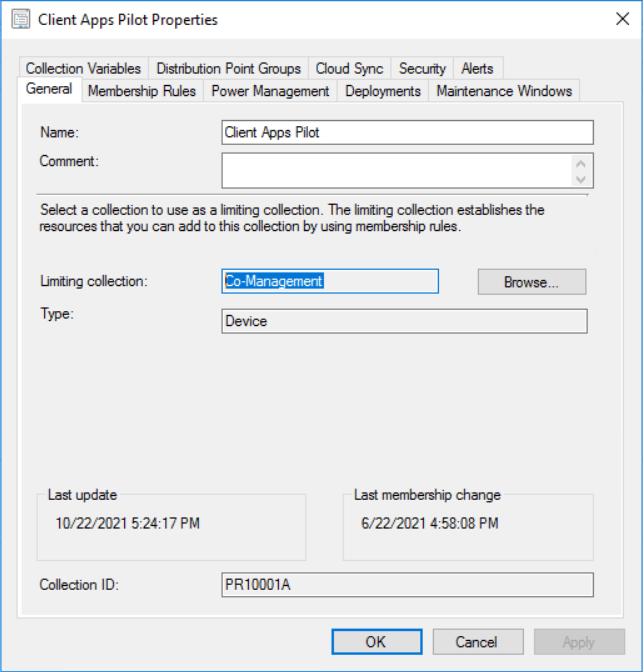View the Maintenance Windows tab

pyautogui.click(x=504, y=91)
